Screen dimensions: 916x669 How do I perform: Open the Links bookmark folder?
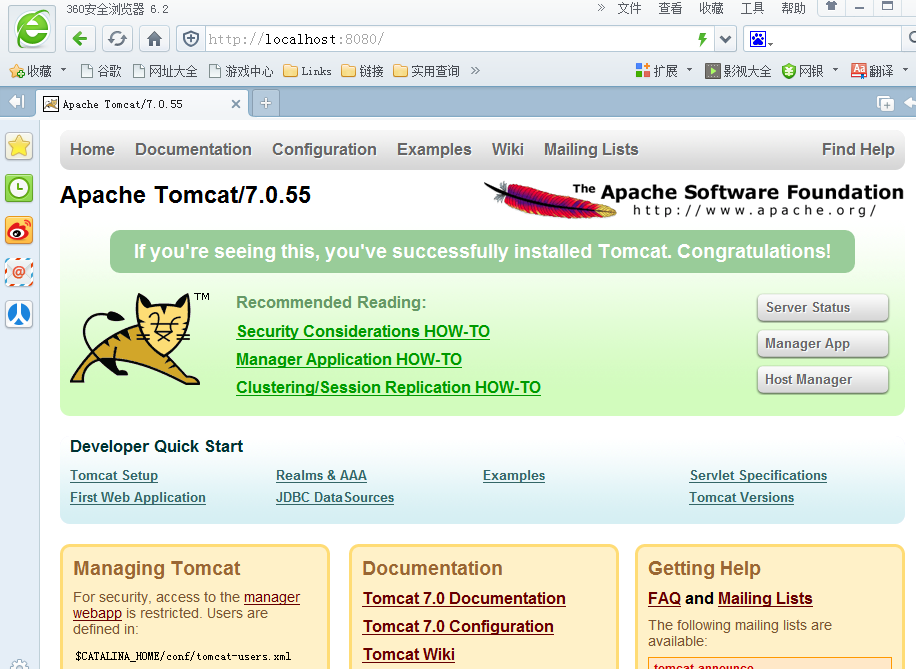coord(307,71)
